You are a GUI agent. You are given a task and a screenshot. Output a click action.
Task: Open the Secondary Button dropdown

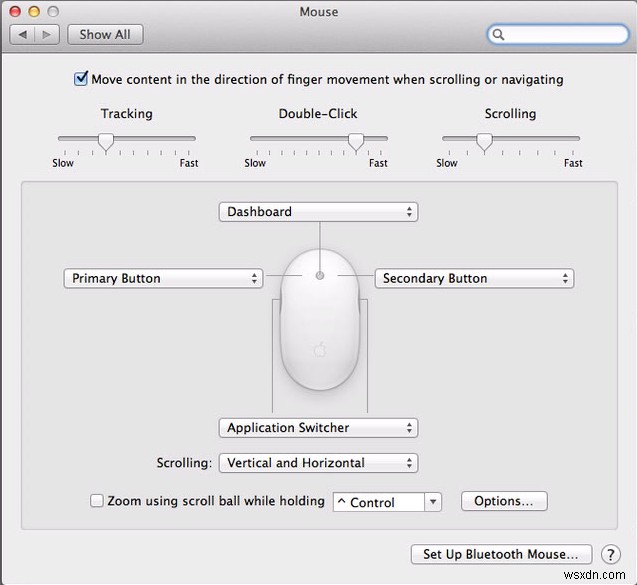coord(474,278)
